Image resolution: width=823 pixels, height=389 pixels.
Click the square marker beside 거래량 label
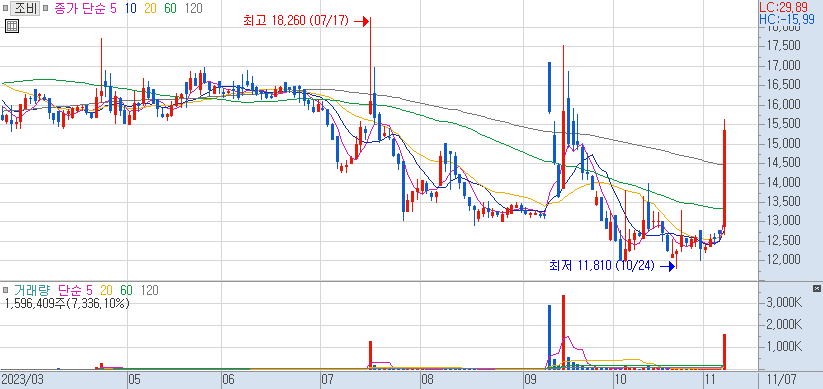point(5,290)
